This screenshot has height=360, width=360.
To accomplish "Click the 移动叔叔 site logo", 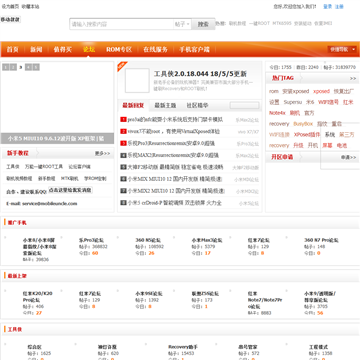I will [x=10, y=19].
